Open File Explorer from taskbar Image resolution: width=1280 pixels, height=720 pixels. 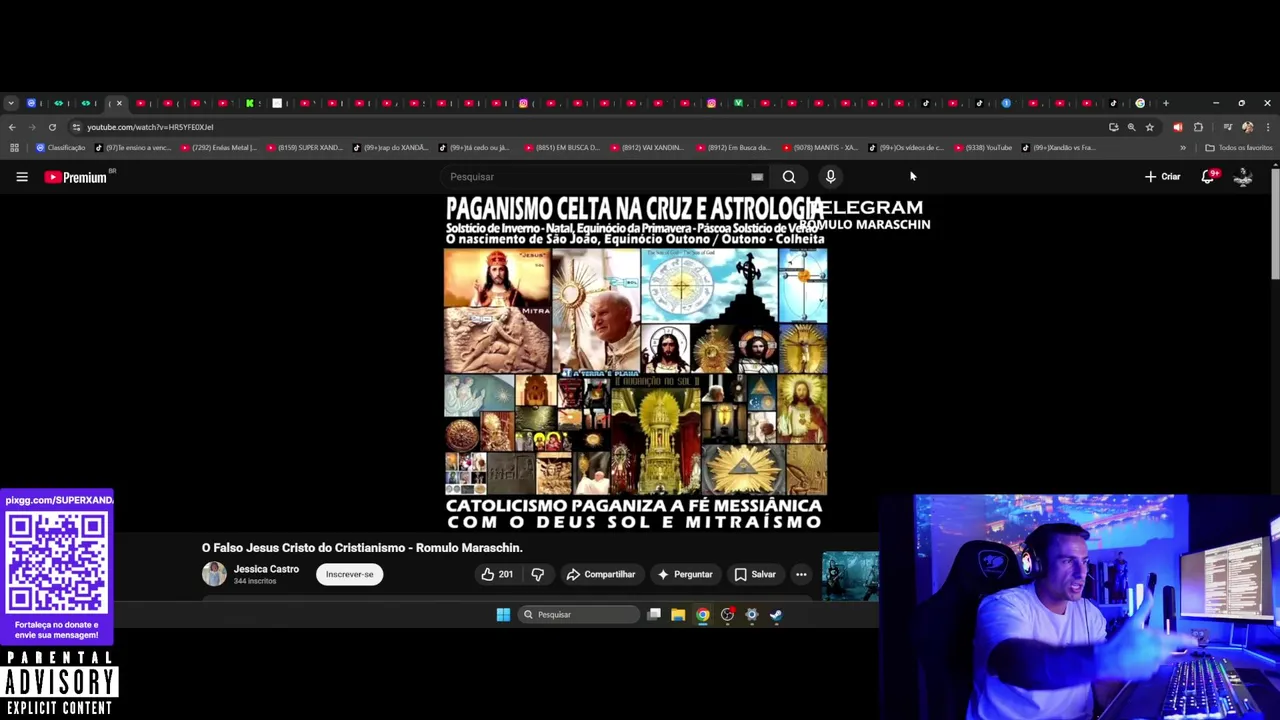pyautogui.click(x=678, y=615)
